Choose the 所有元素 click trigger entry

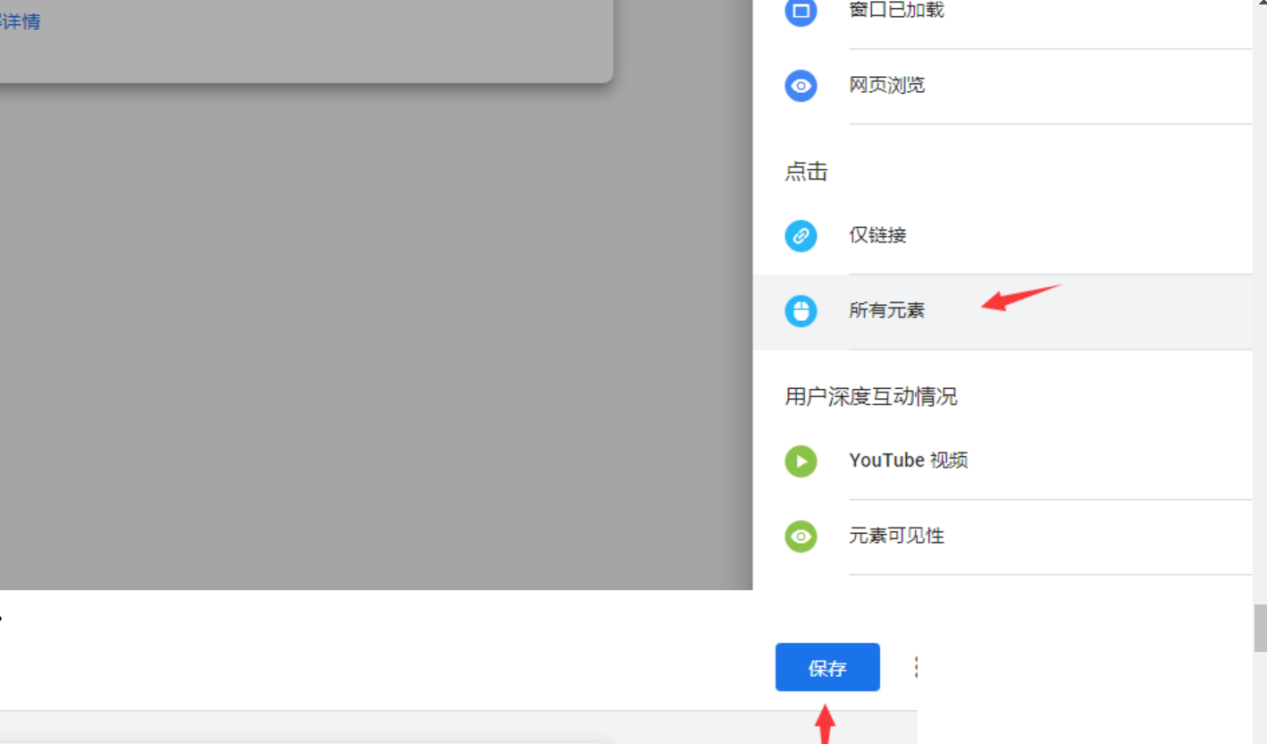pos(886,310)
